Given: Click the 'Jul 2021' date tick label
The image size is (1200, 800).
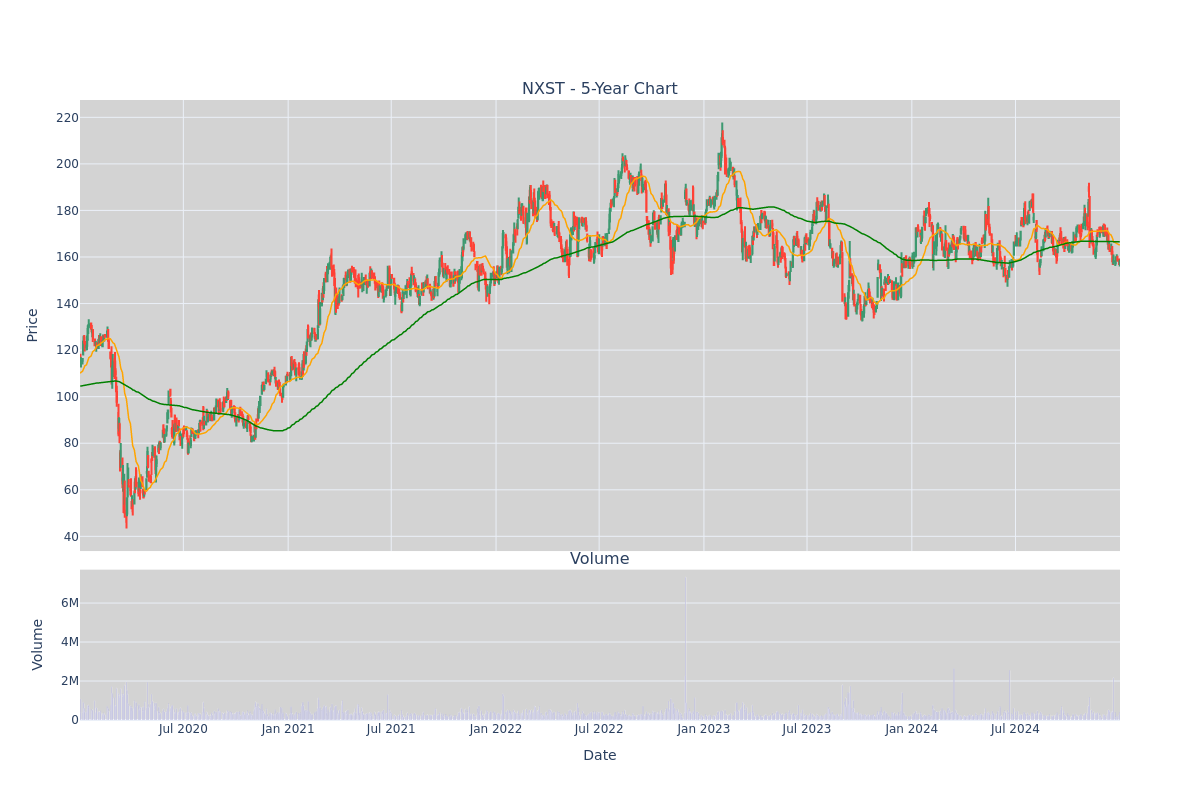Looking at the screenshot, I should [x=391, y=729].
